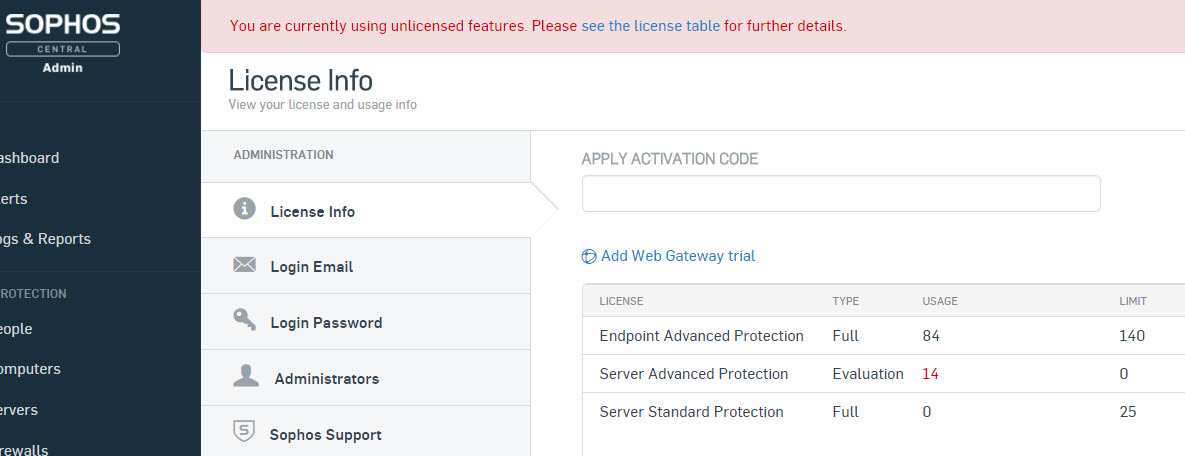This screenshot has height=456, width=1185.
Task: Click the red usage value 14
Action: click(x=930, y=374)
